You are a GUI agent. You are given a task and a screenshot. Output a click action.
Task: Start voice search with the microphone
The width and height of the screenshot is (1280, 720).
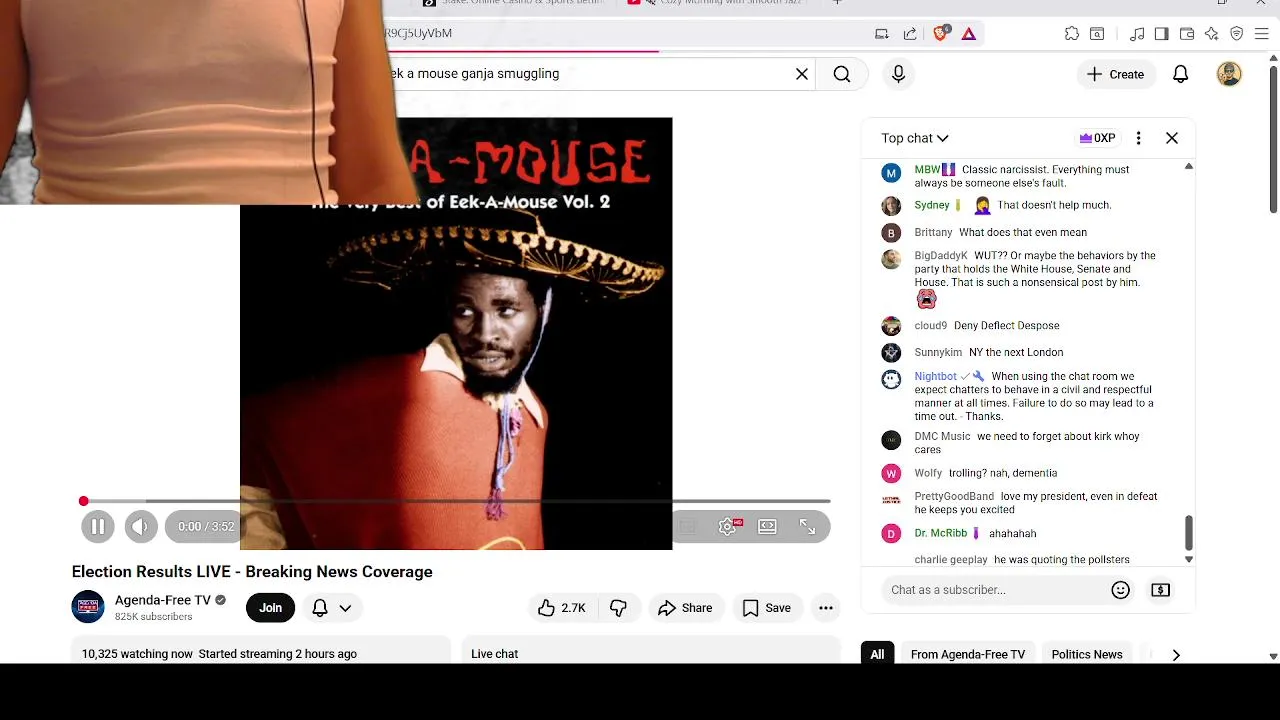coord(898,74)
